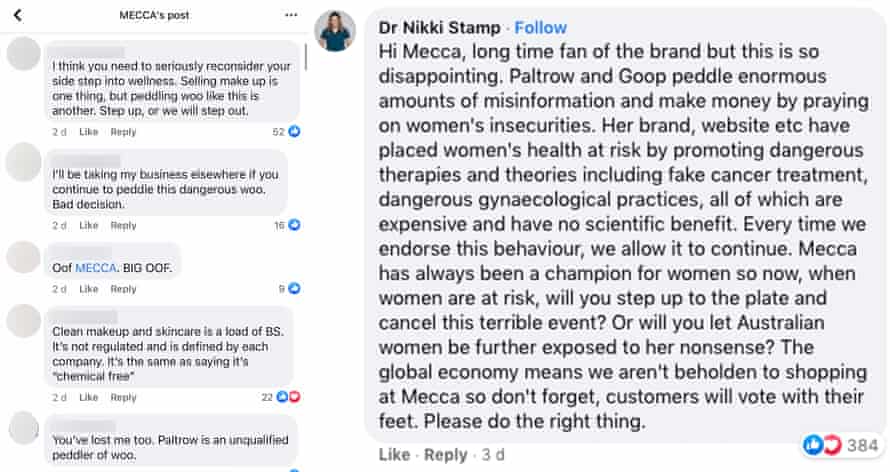This screenshot has width=890, height=472.
Task: Open the three-dots menu on MECCA's post
Action: [x=290, y=15]
